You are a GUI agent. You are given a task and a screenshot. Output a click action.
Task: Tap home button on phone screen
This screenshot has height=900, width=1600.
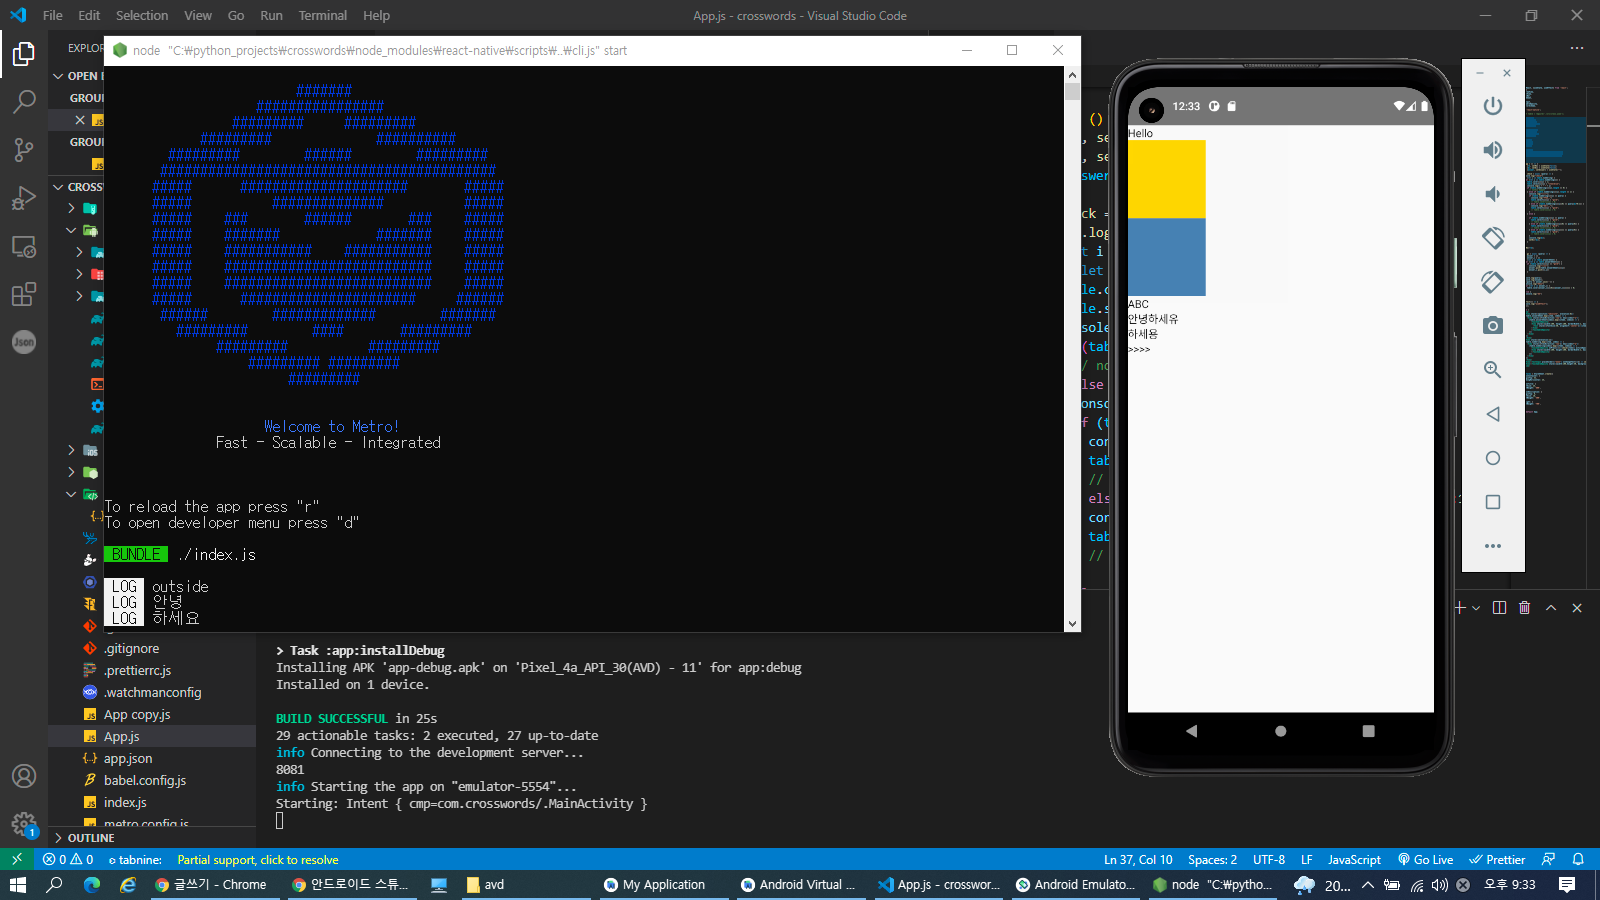click(1280, 731)
